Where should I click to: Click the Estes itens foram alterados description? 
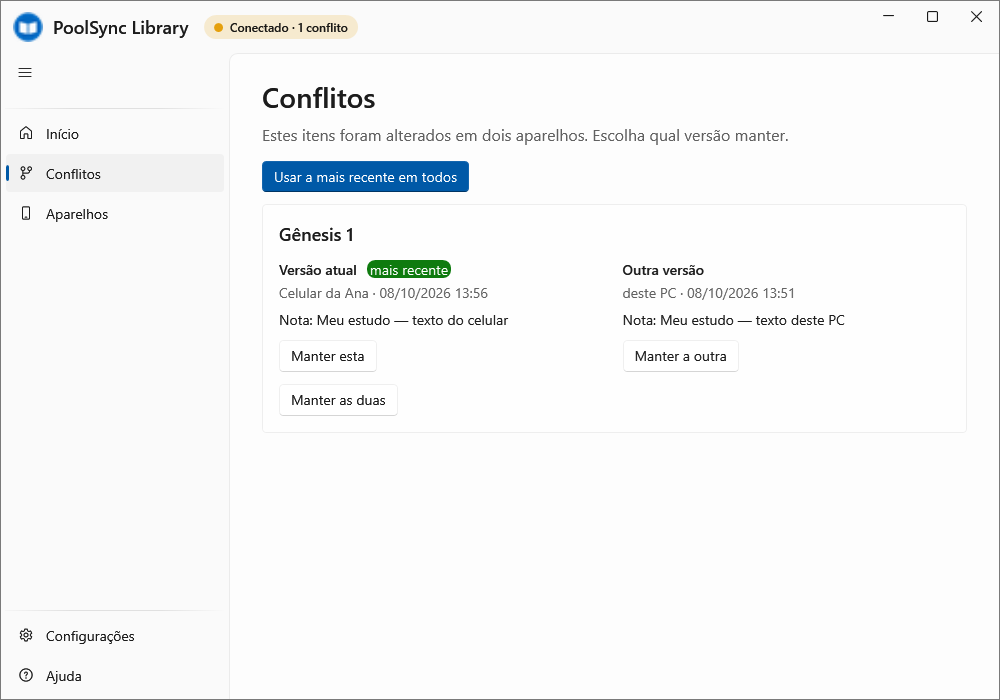coord(526,136)
